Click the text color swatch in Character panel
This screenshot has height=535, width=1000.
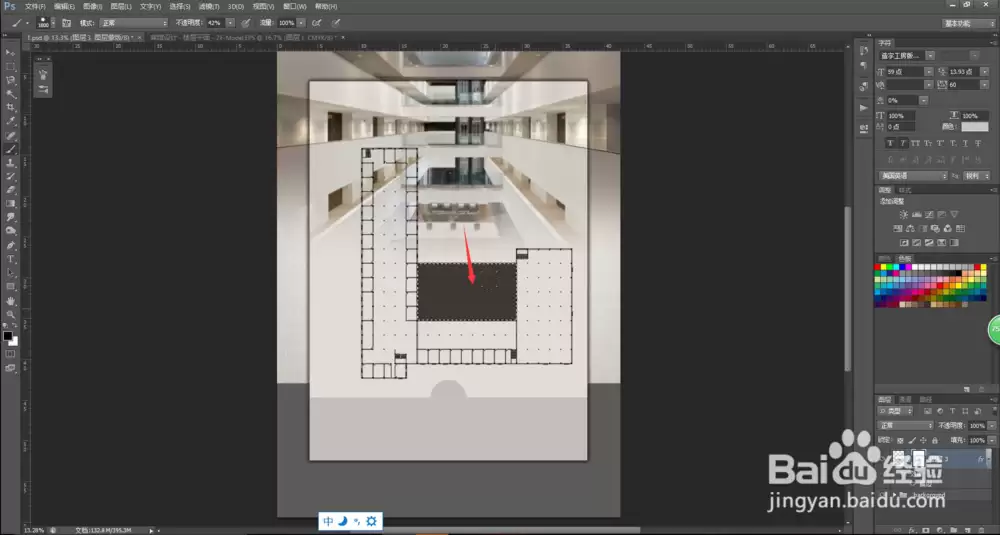(974, 127)
